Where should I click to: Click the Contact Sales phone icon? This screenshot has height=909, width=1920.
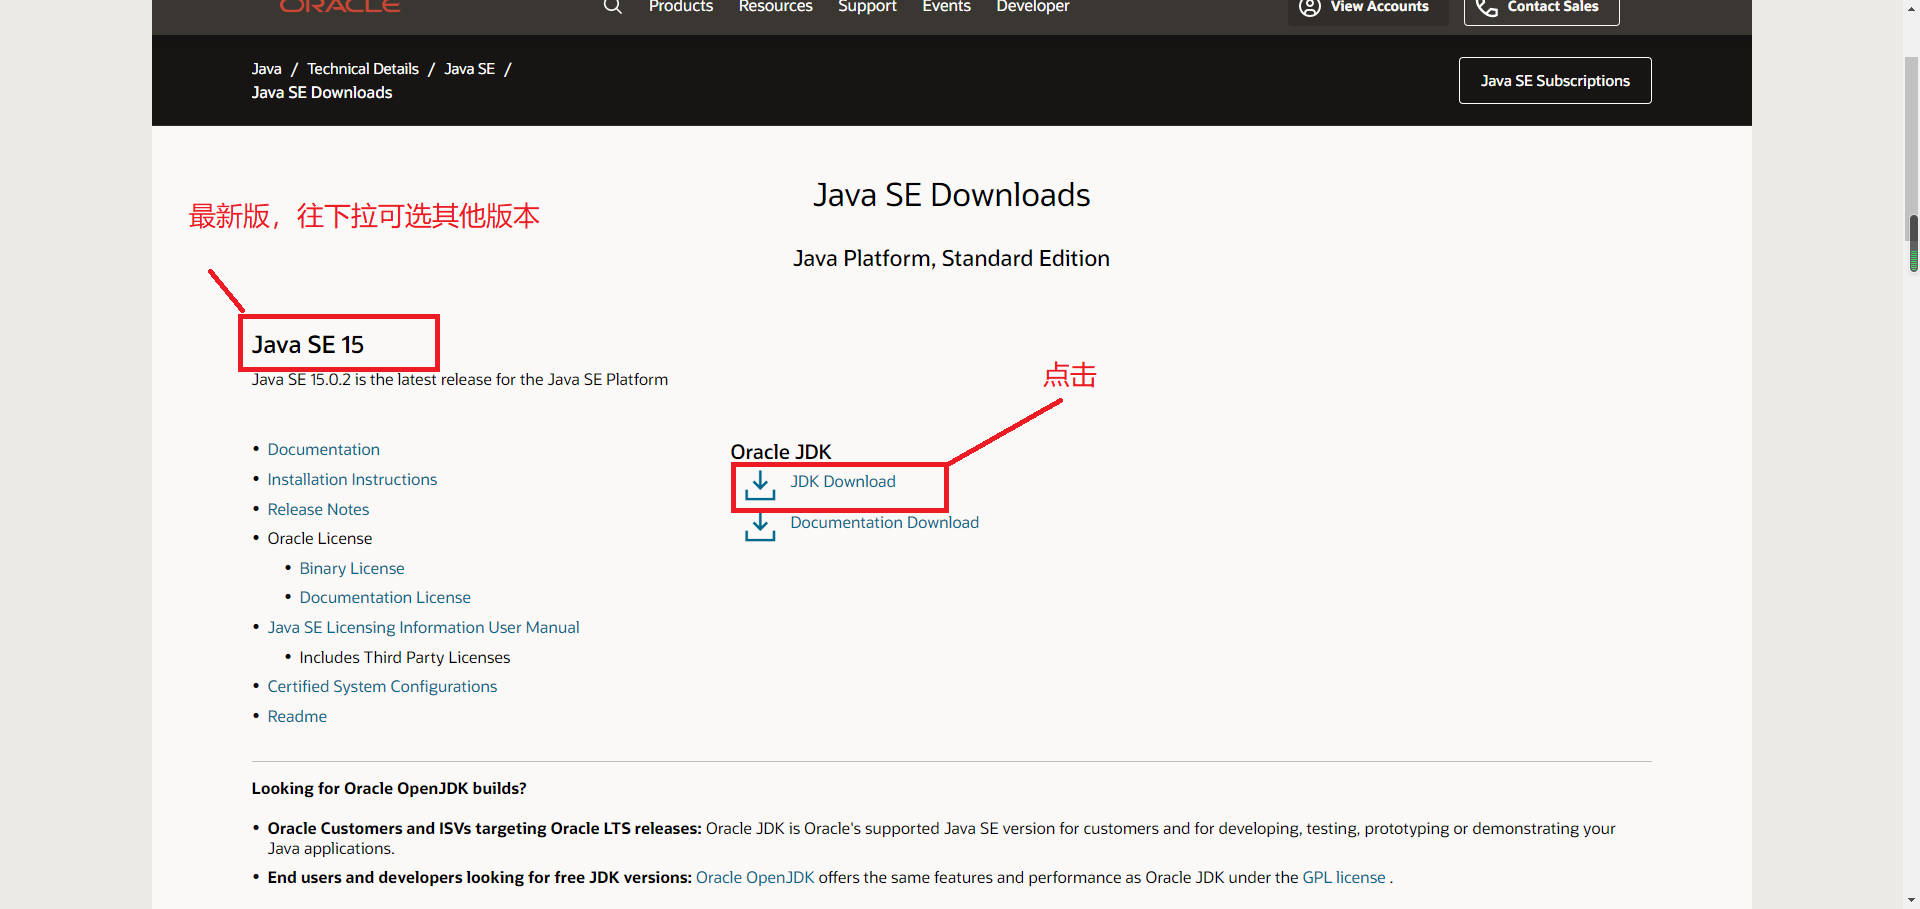coord(1486,8)
